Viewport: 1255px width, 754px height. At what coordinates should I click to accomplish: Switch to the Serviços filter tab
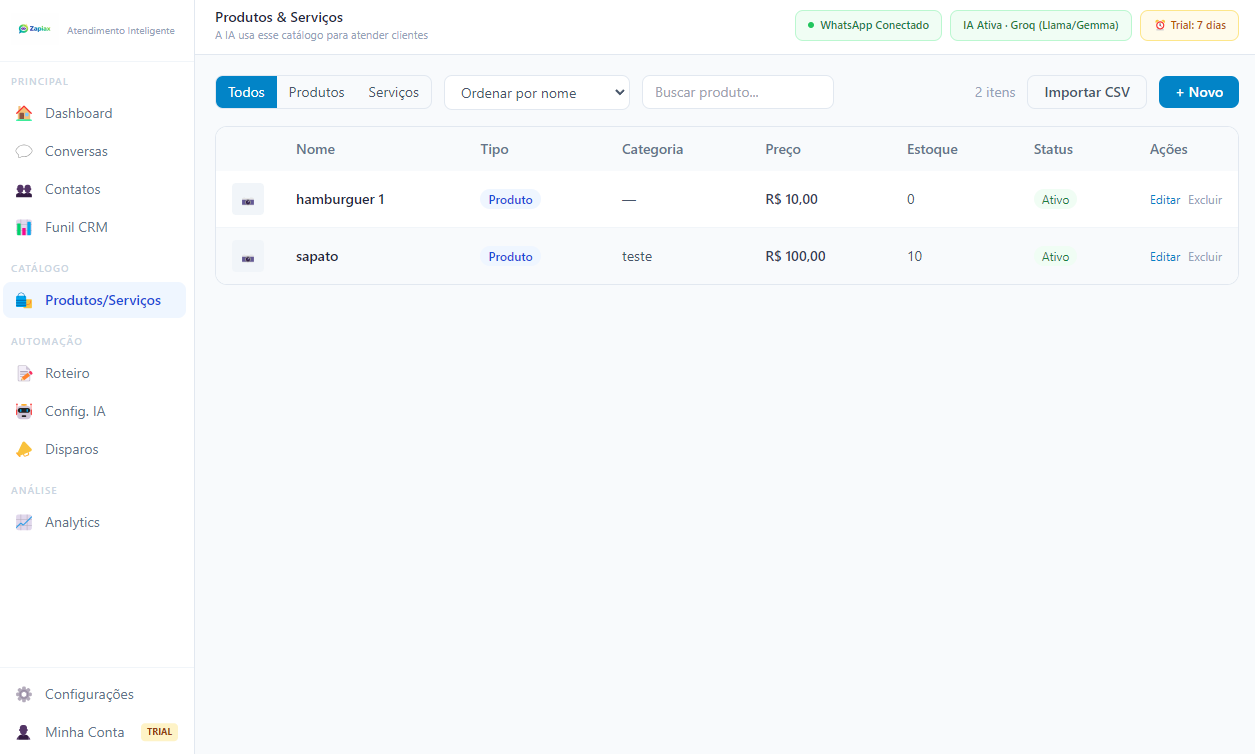[393, 92]
